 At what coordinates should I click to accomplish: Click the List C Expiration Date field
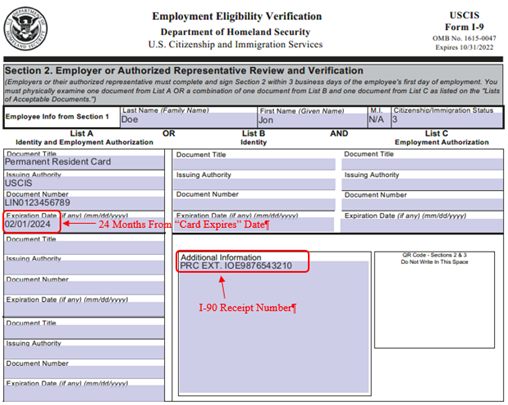click(422, 225)
